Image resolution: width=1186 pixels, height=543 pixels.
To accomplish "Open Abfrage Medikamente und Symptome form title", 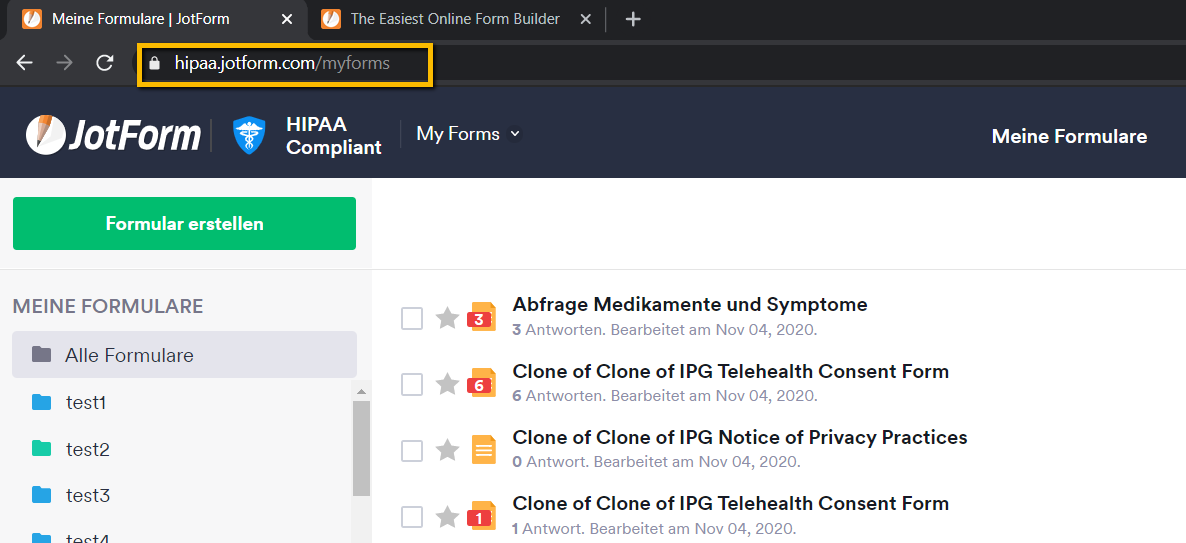I will click(x=690, y=305).
